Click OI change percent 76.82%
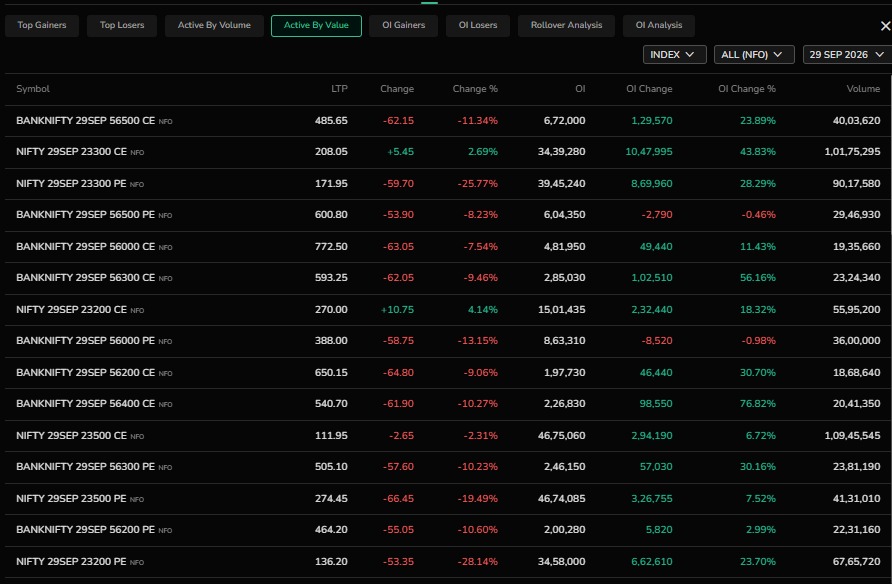This screenshot has width=892, height=584. tap(758, 404)
